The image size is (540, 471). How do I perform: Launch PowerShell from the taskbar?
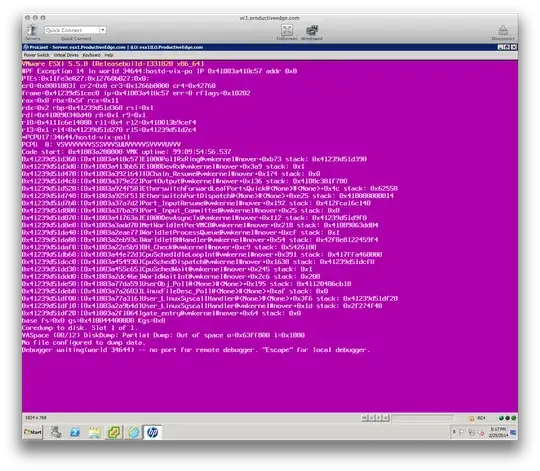click(75, 432)
